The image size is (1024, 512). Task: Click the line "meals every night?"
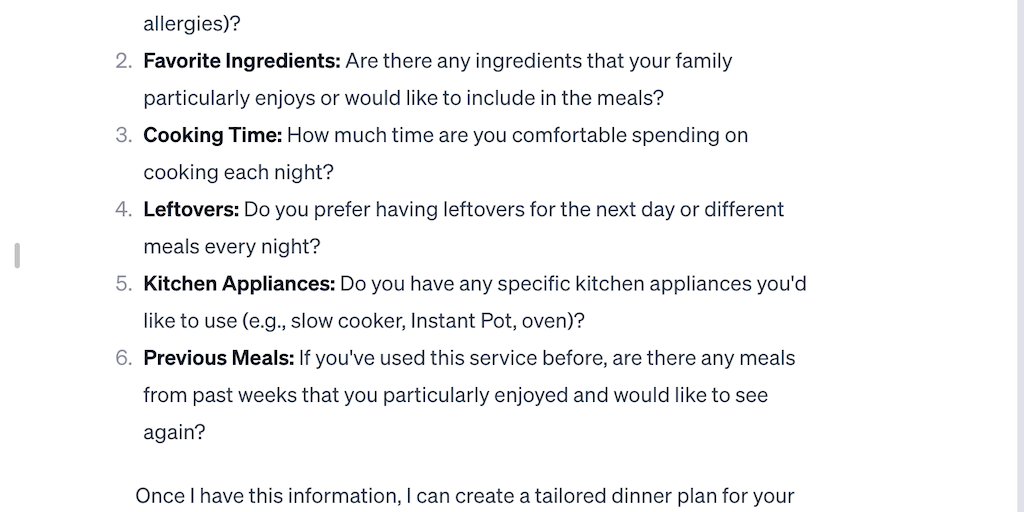pyautogui.click(x=231, y=246)
